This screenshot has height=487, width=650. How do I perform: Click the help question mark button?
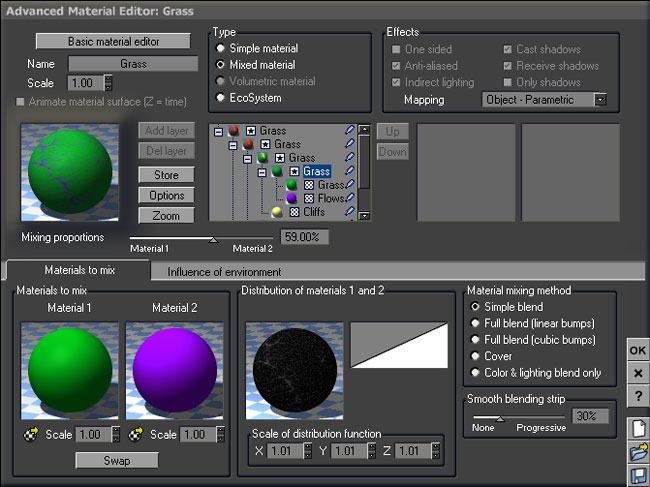(637, 395)
